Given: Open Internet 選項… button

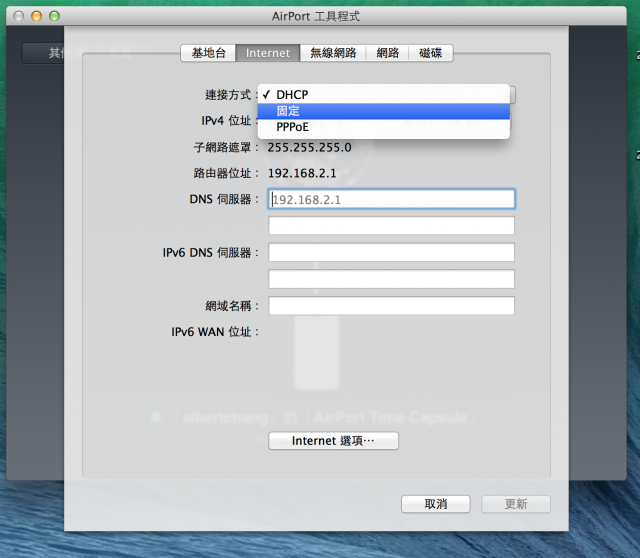Looking at the screenshot, I should (x=333, y=441).
